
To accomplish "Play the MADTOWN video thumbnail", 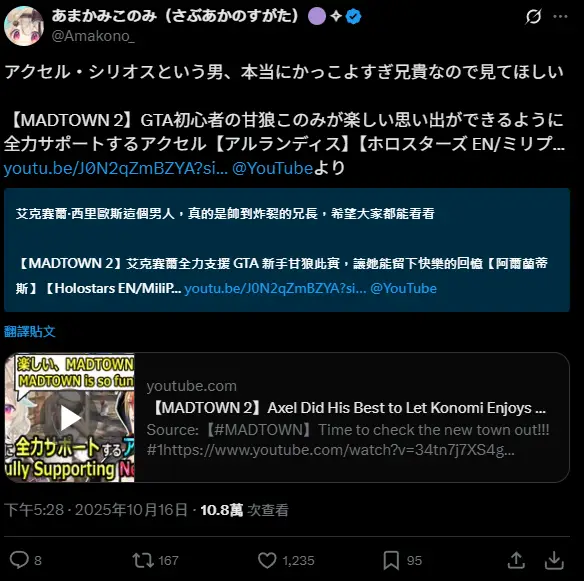I will tap(70, 418).
